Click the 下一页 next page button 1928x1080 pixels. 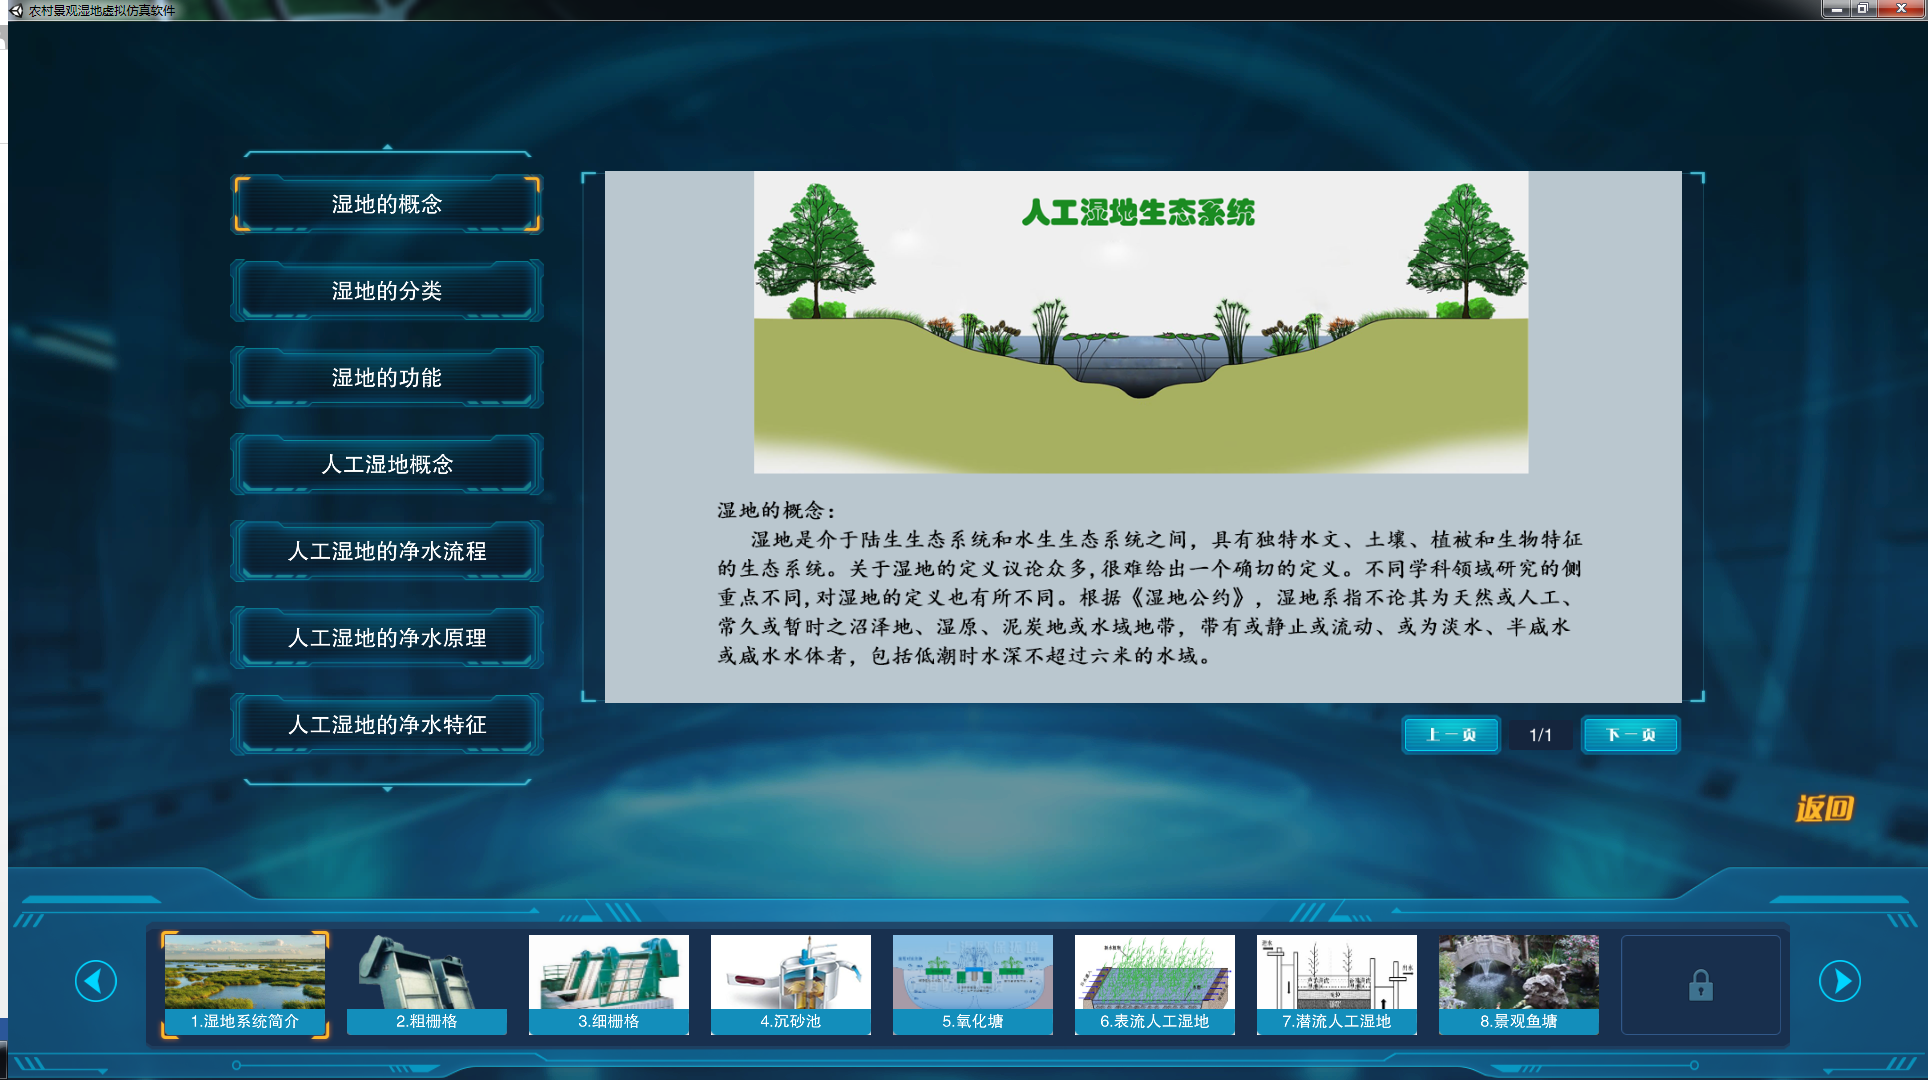pos(1630,735)
